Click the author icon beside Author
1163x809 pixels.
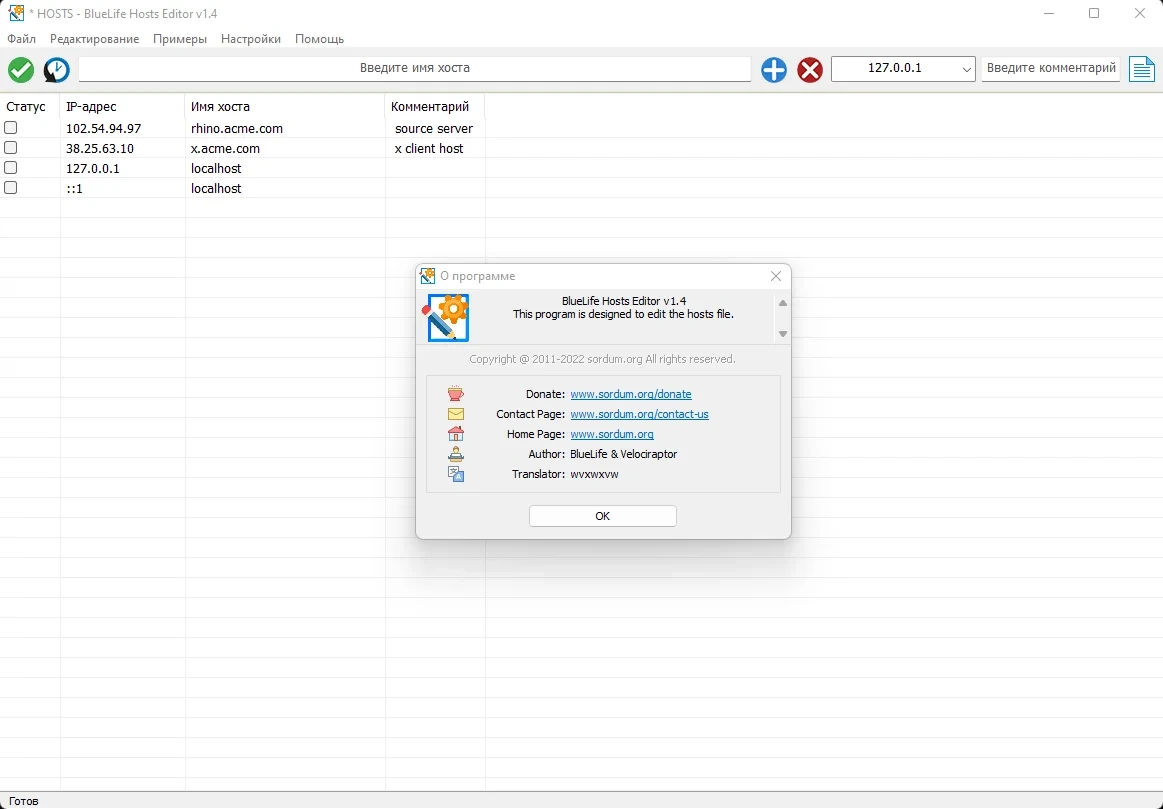(455, 454)
